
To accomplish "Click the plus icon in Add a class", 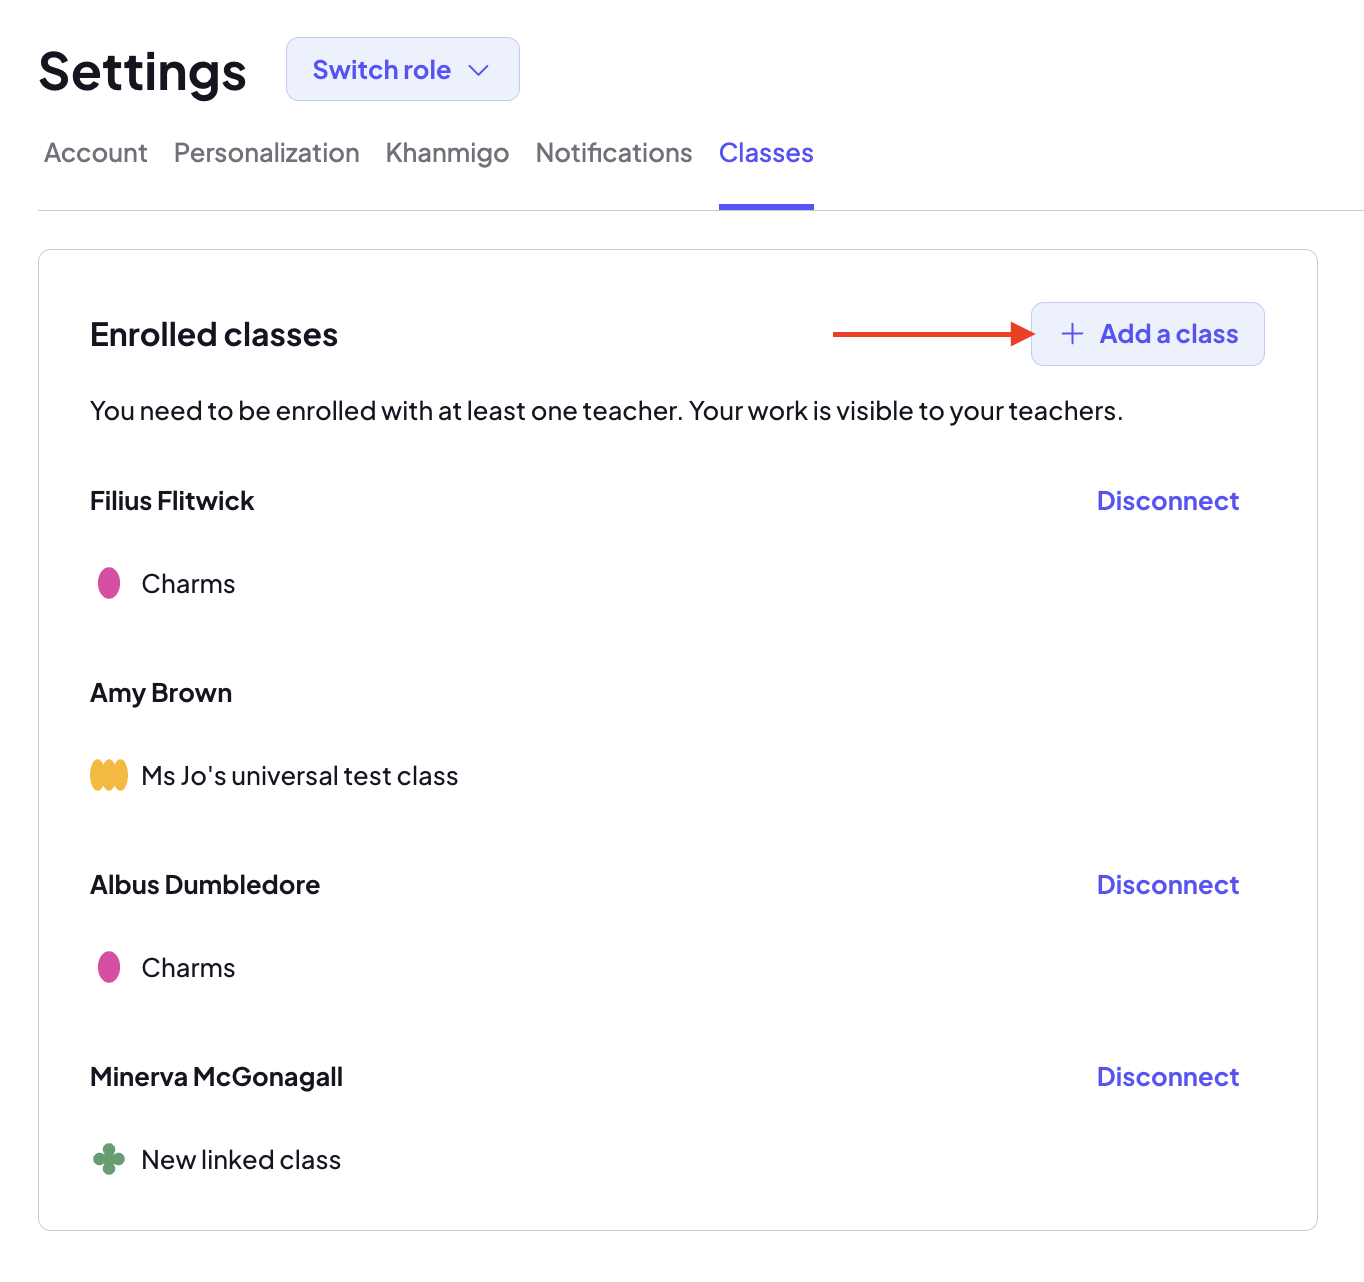I will click(1072, 334).
